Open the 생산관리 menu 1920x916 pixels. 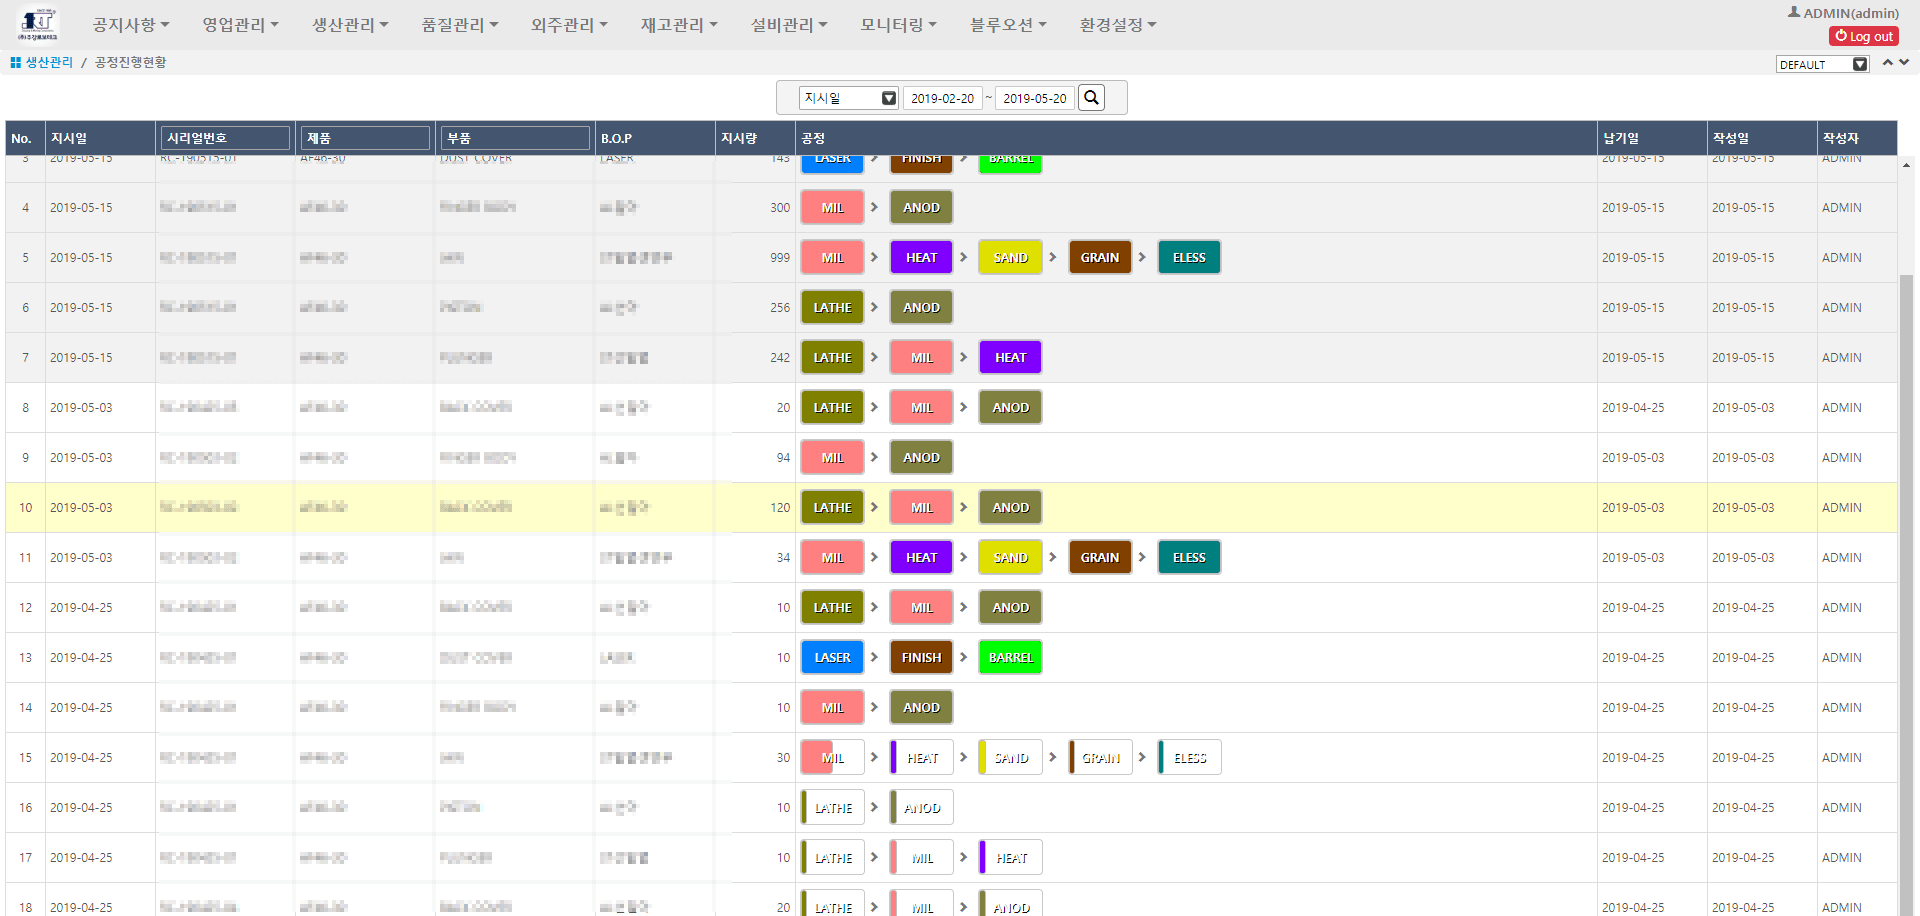[347, 24]
